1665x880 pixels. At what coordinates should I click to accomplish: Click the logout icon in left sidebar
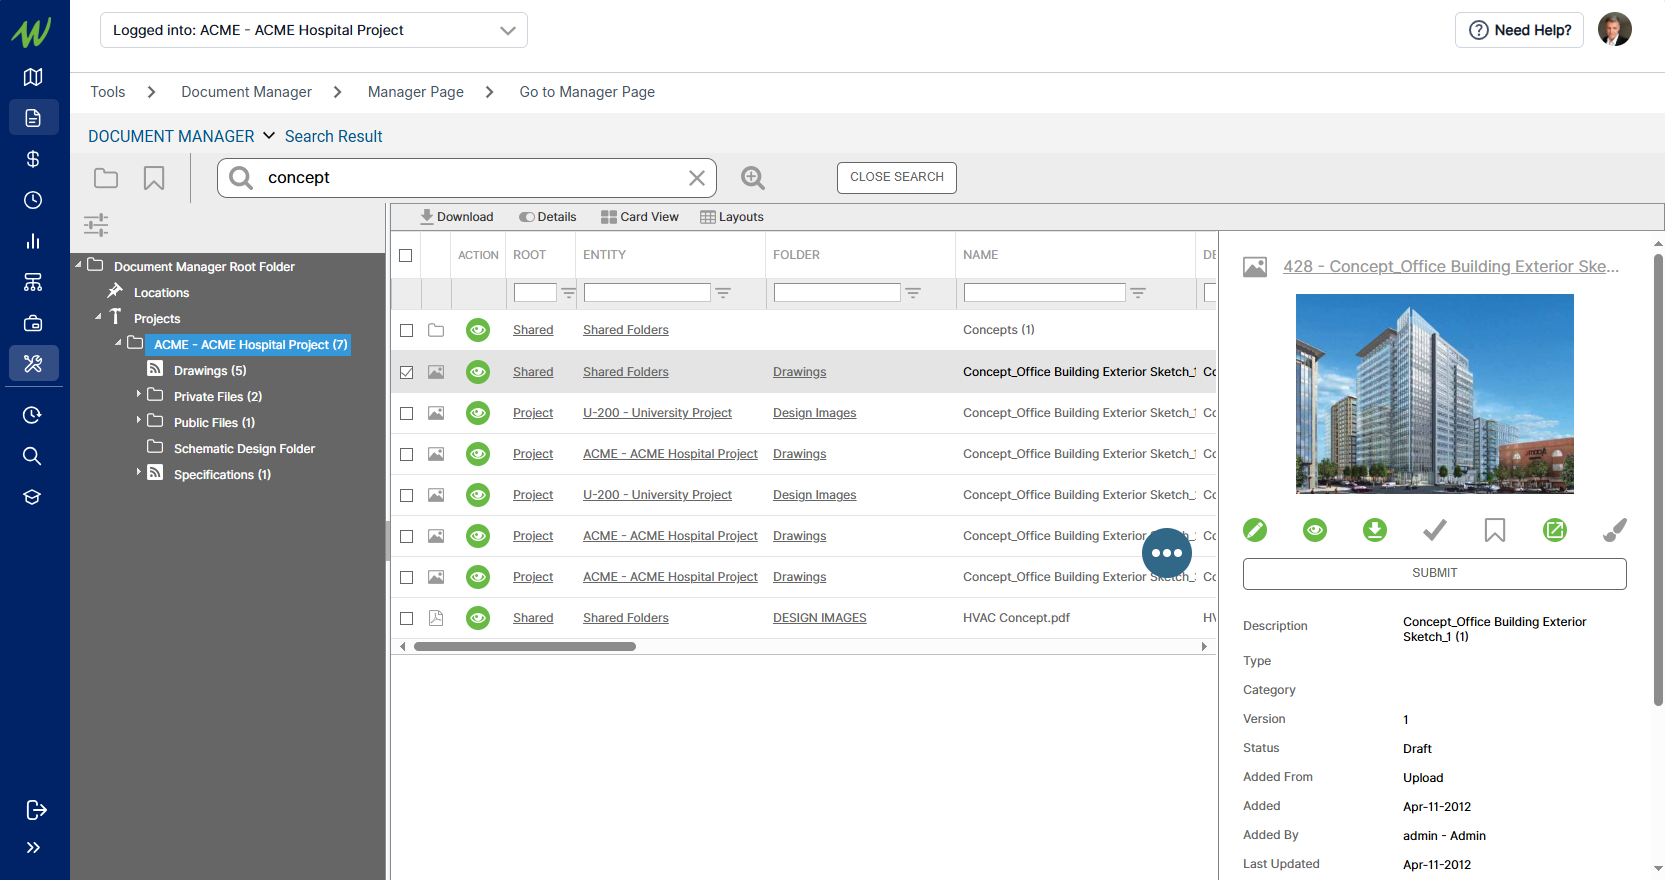point(35,810)
